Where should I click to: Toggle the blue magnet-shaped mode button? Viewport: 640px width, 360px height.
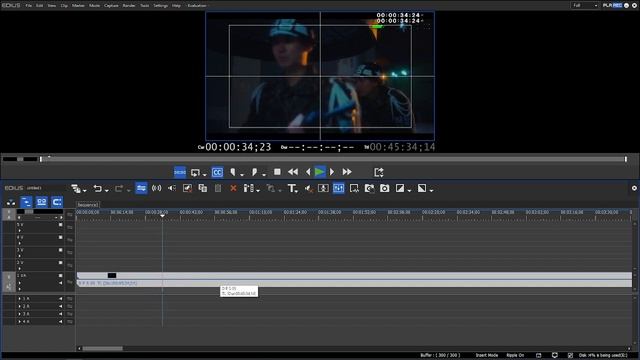point(57,202)
